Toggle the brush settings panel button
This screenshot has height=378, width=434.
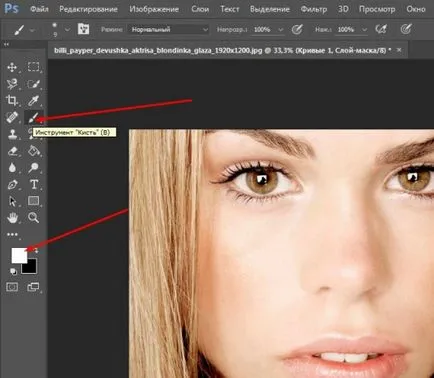(83, 29)
